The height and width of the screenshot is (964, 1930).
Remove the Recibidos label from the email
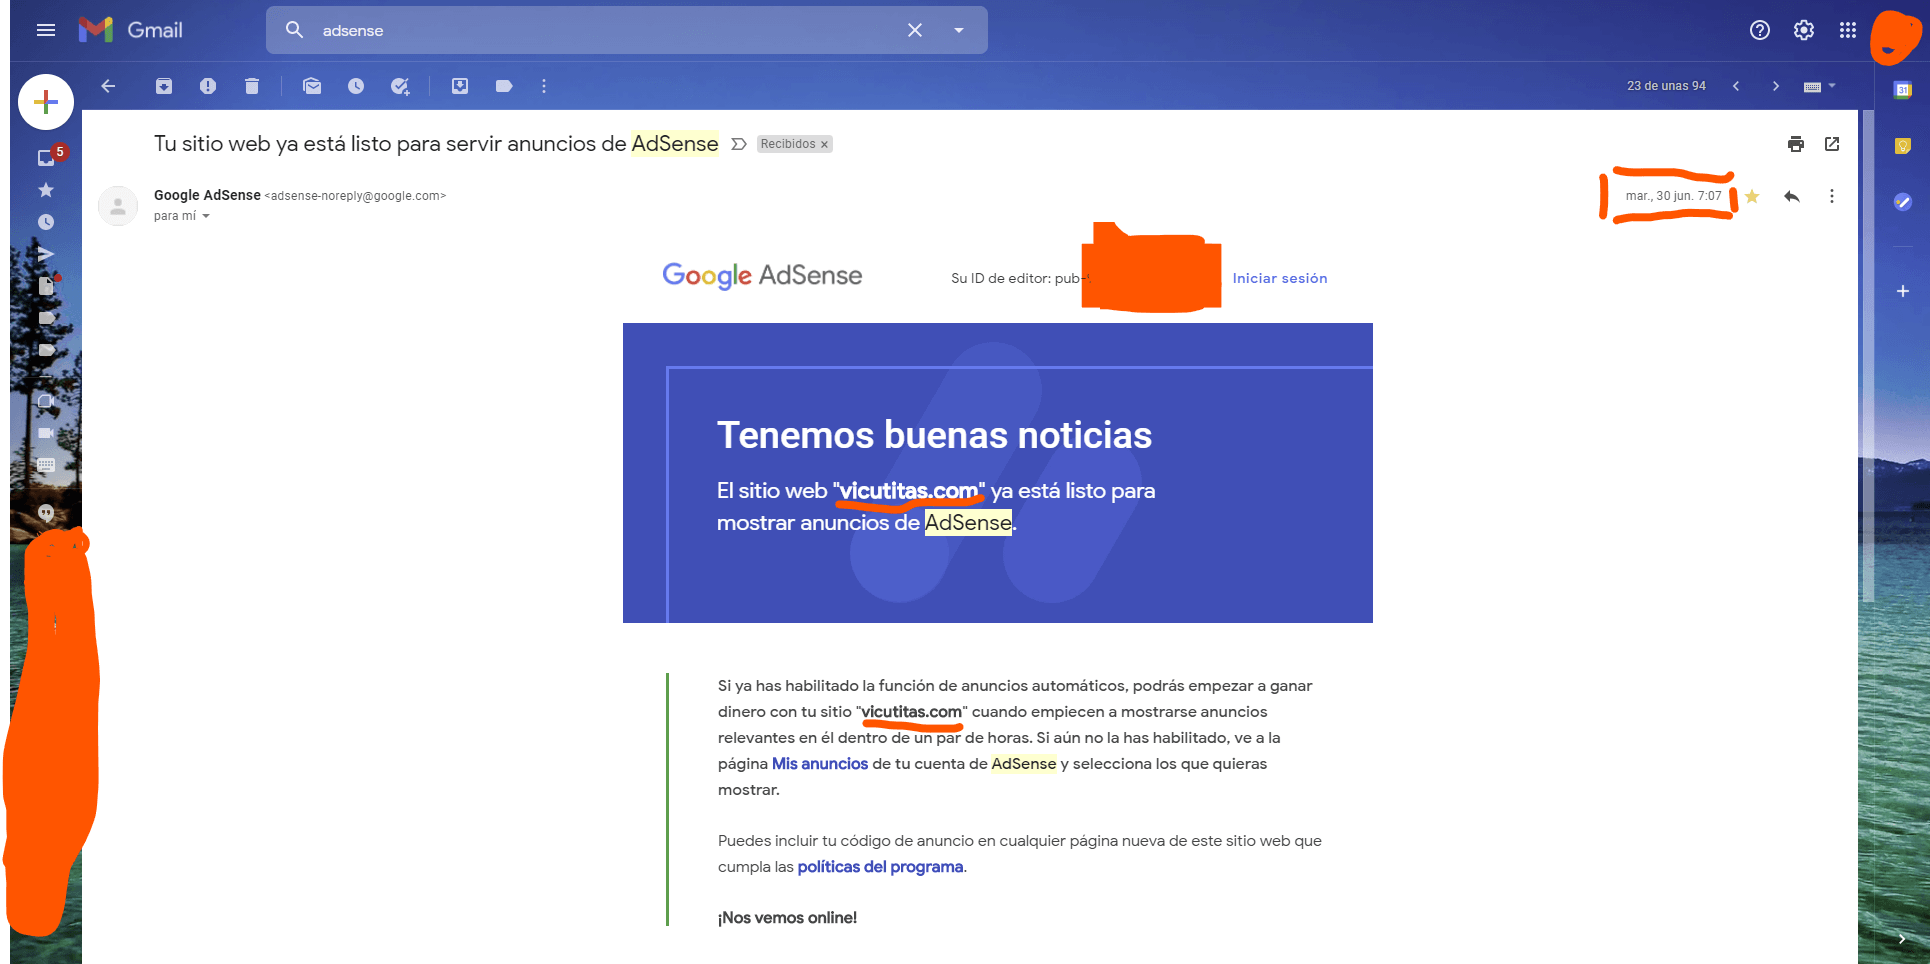(x=824, y=145)
